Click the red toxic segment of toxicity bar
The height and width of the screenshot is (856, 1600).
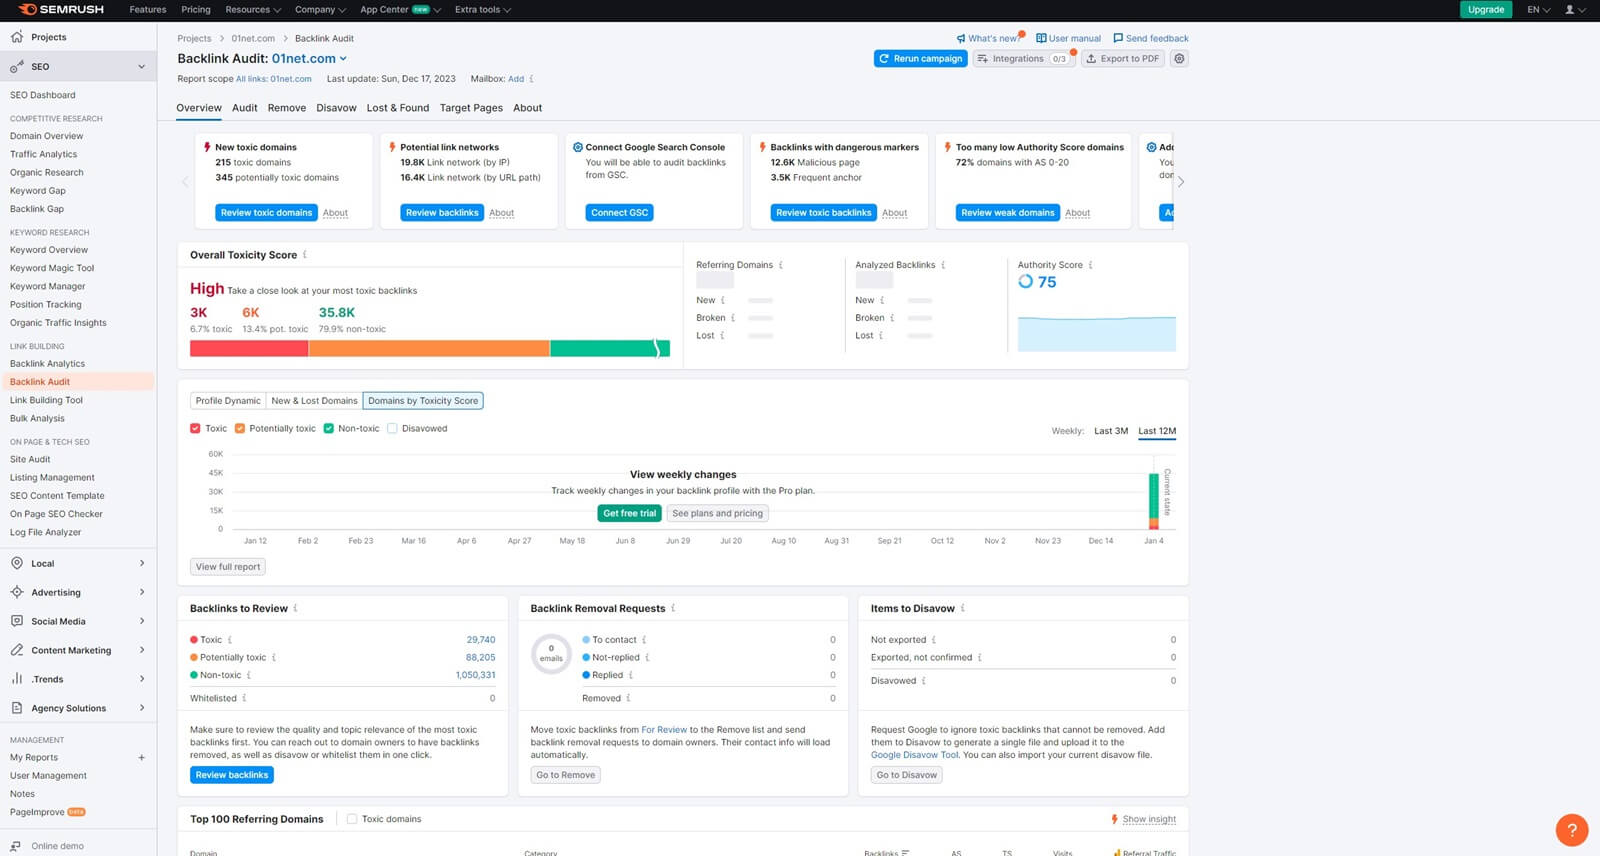coord(249,349)
